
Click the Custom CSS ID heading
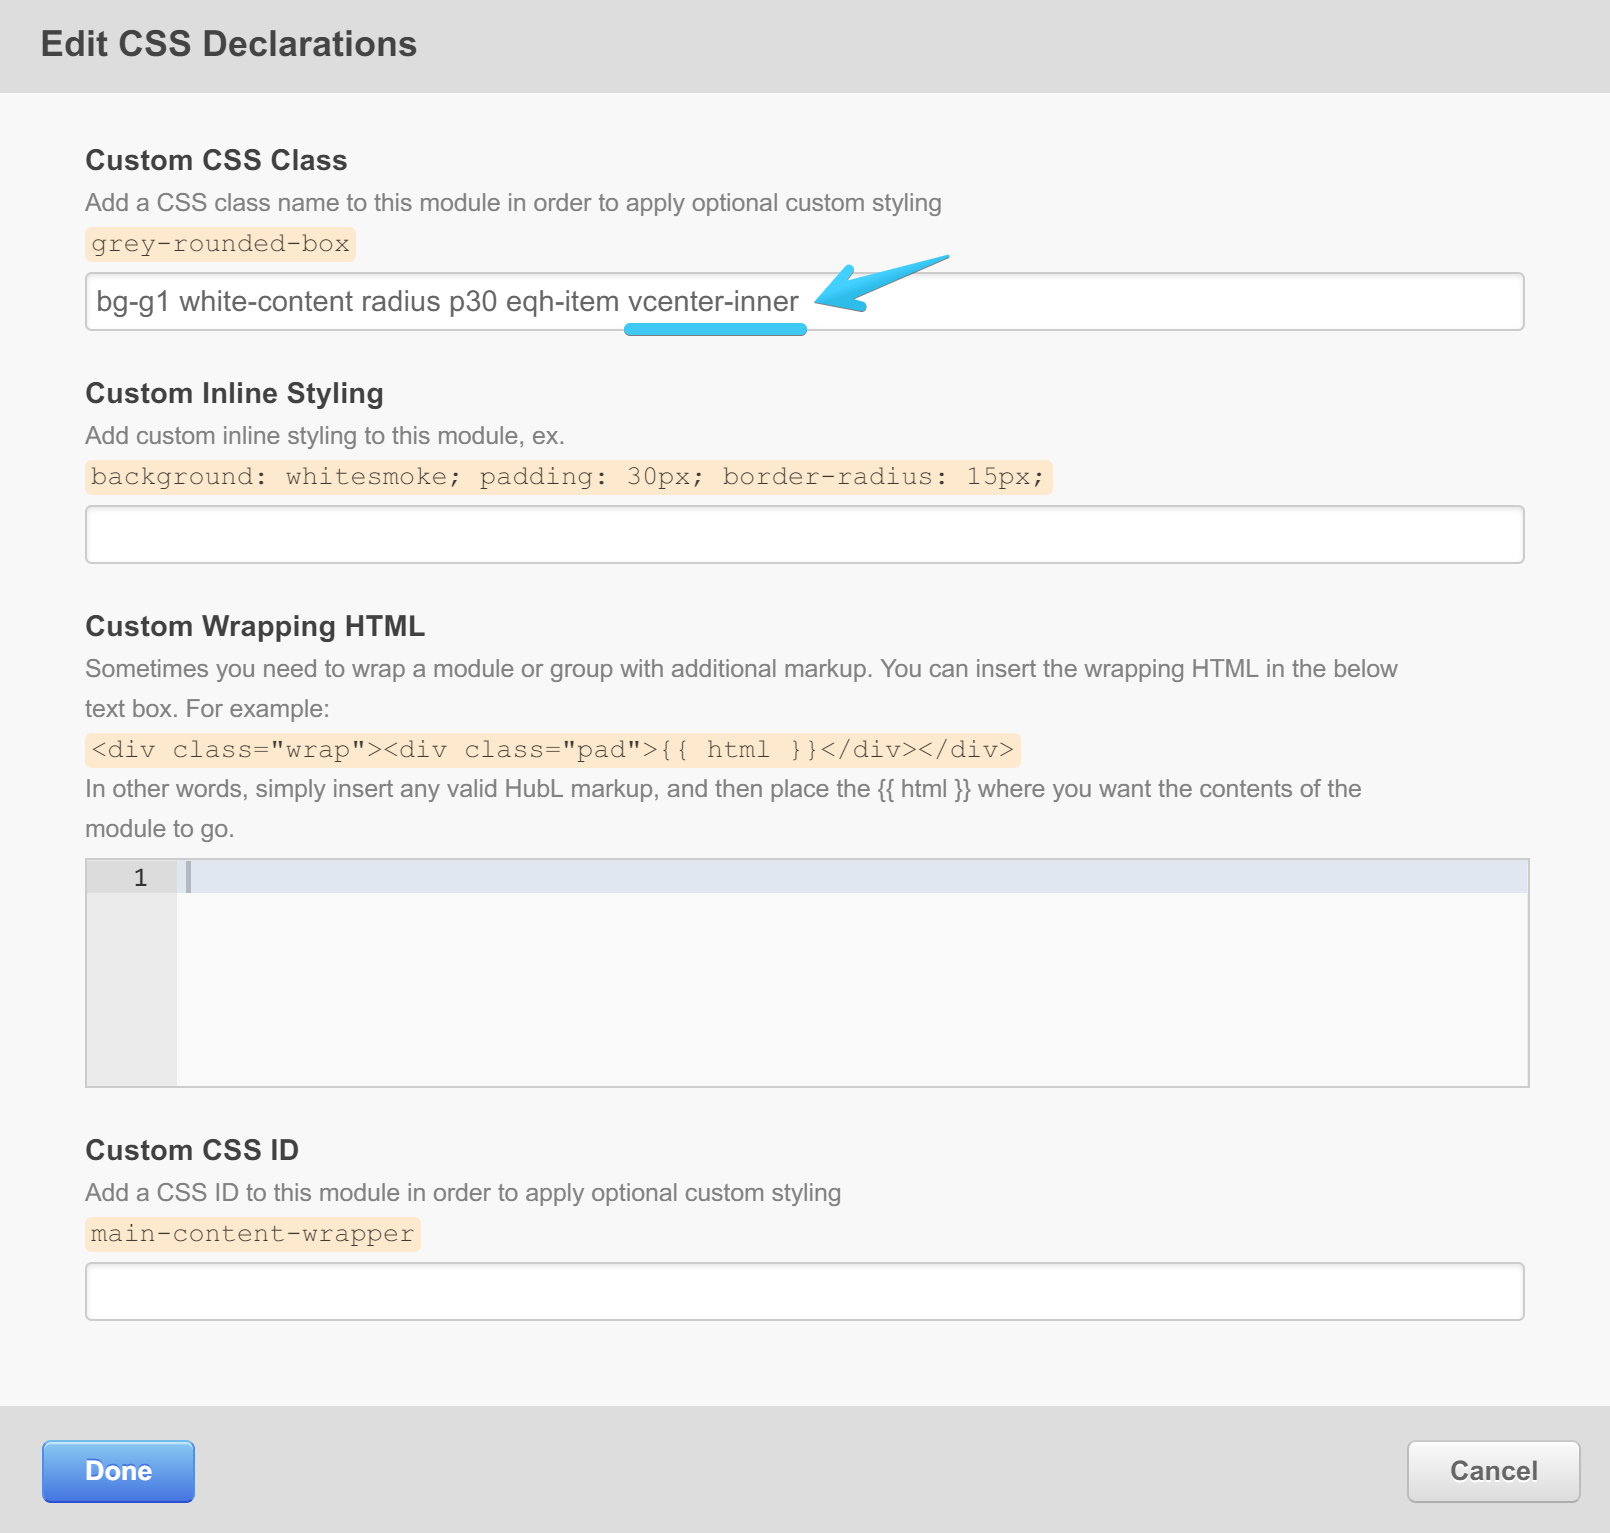[192, 1150]
